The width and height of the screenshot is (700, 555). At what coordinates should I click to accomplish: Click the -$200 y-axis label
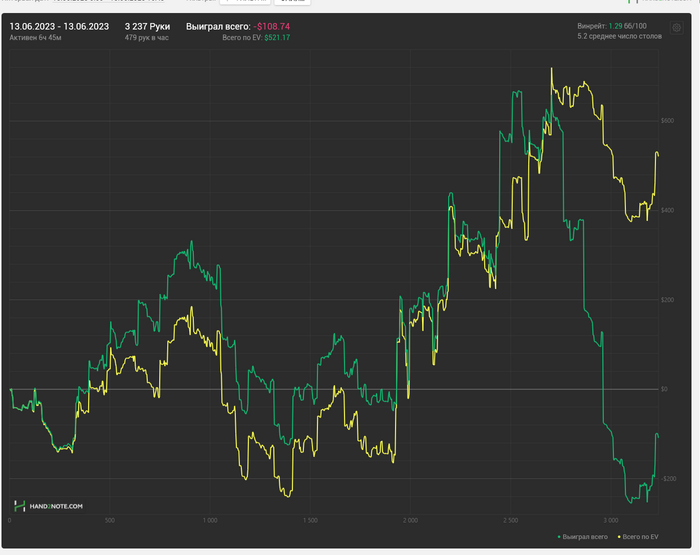(x=668, y=479)
